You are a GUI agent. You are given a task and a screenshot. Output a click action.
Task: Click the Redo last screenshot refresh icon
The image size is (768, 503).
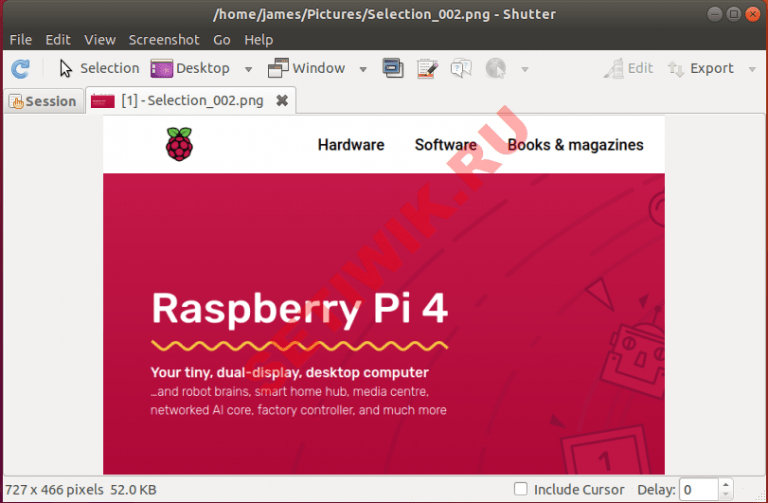20,69
